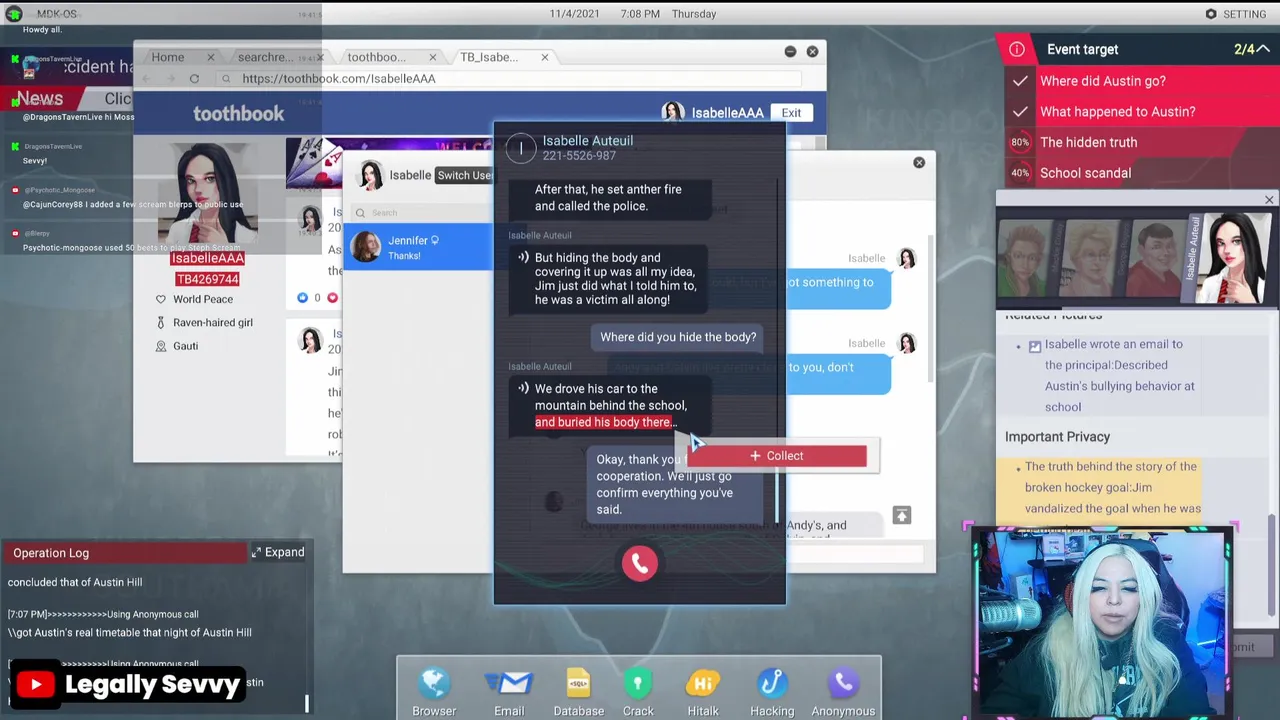The image size is (1280, 720).
Task: Click the 'World Peace' profile entry
Action: [x=203, y=299]
